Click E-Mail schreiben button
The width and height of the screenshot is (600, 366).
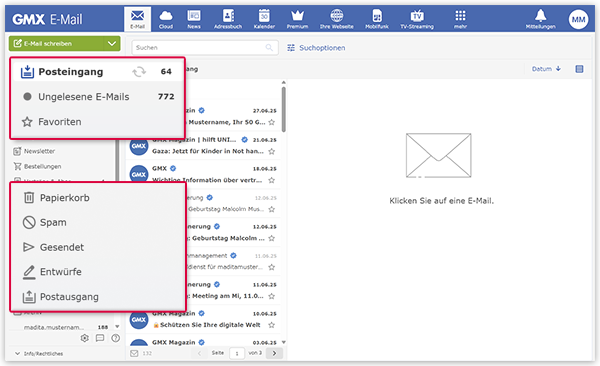click(x=56, y=44)
